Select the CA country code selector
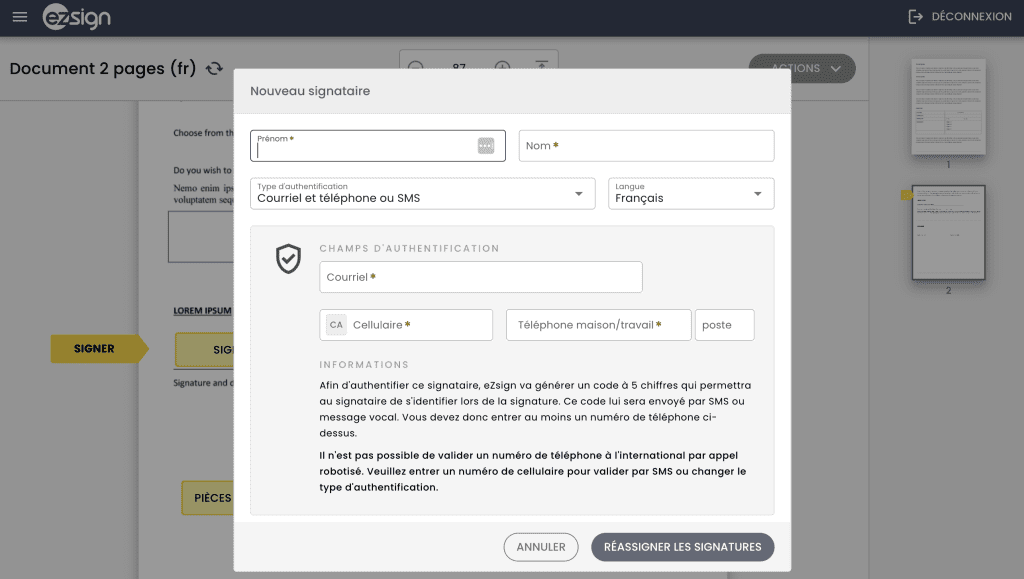Image resolution: width=1024 pixels, height=579 pixels. (x=336, y=325)
